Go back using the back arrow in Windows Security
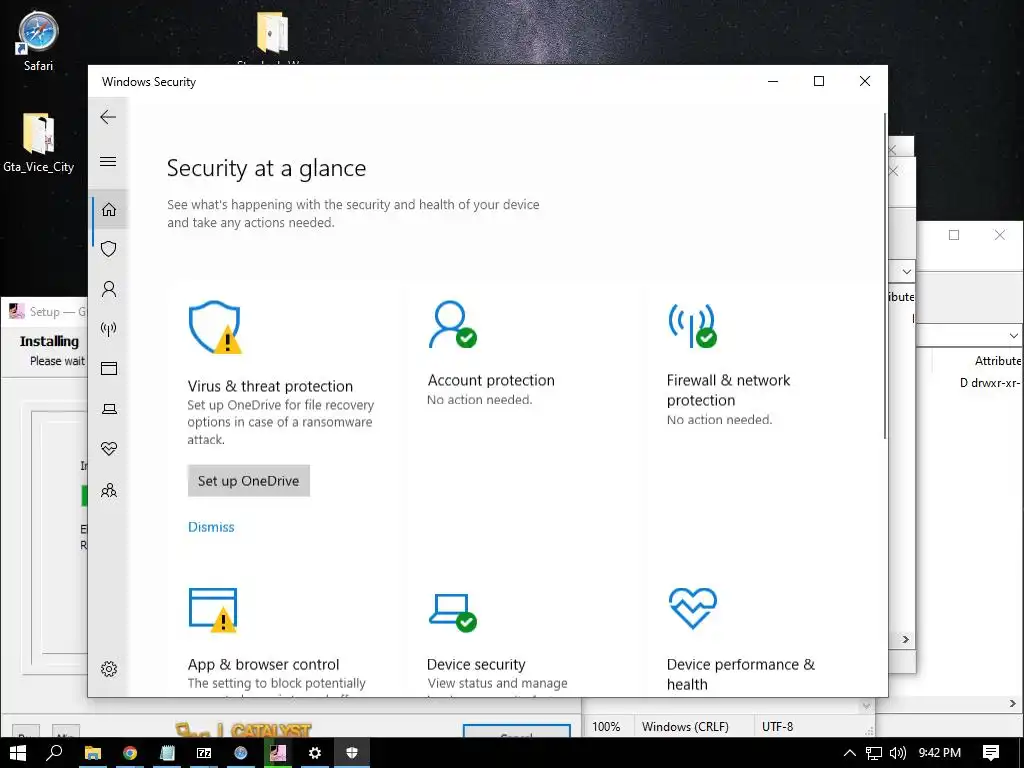 click(108, 117)
